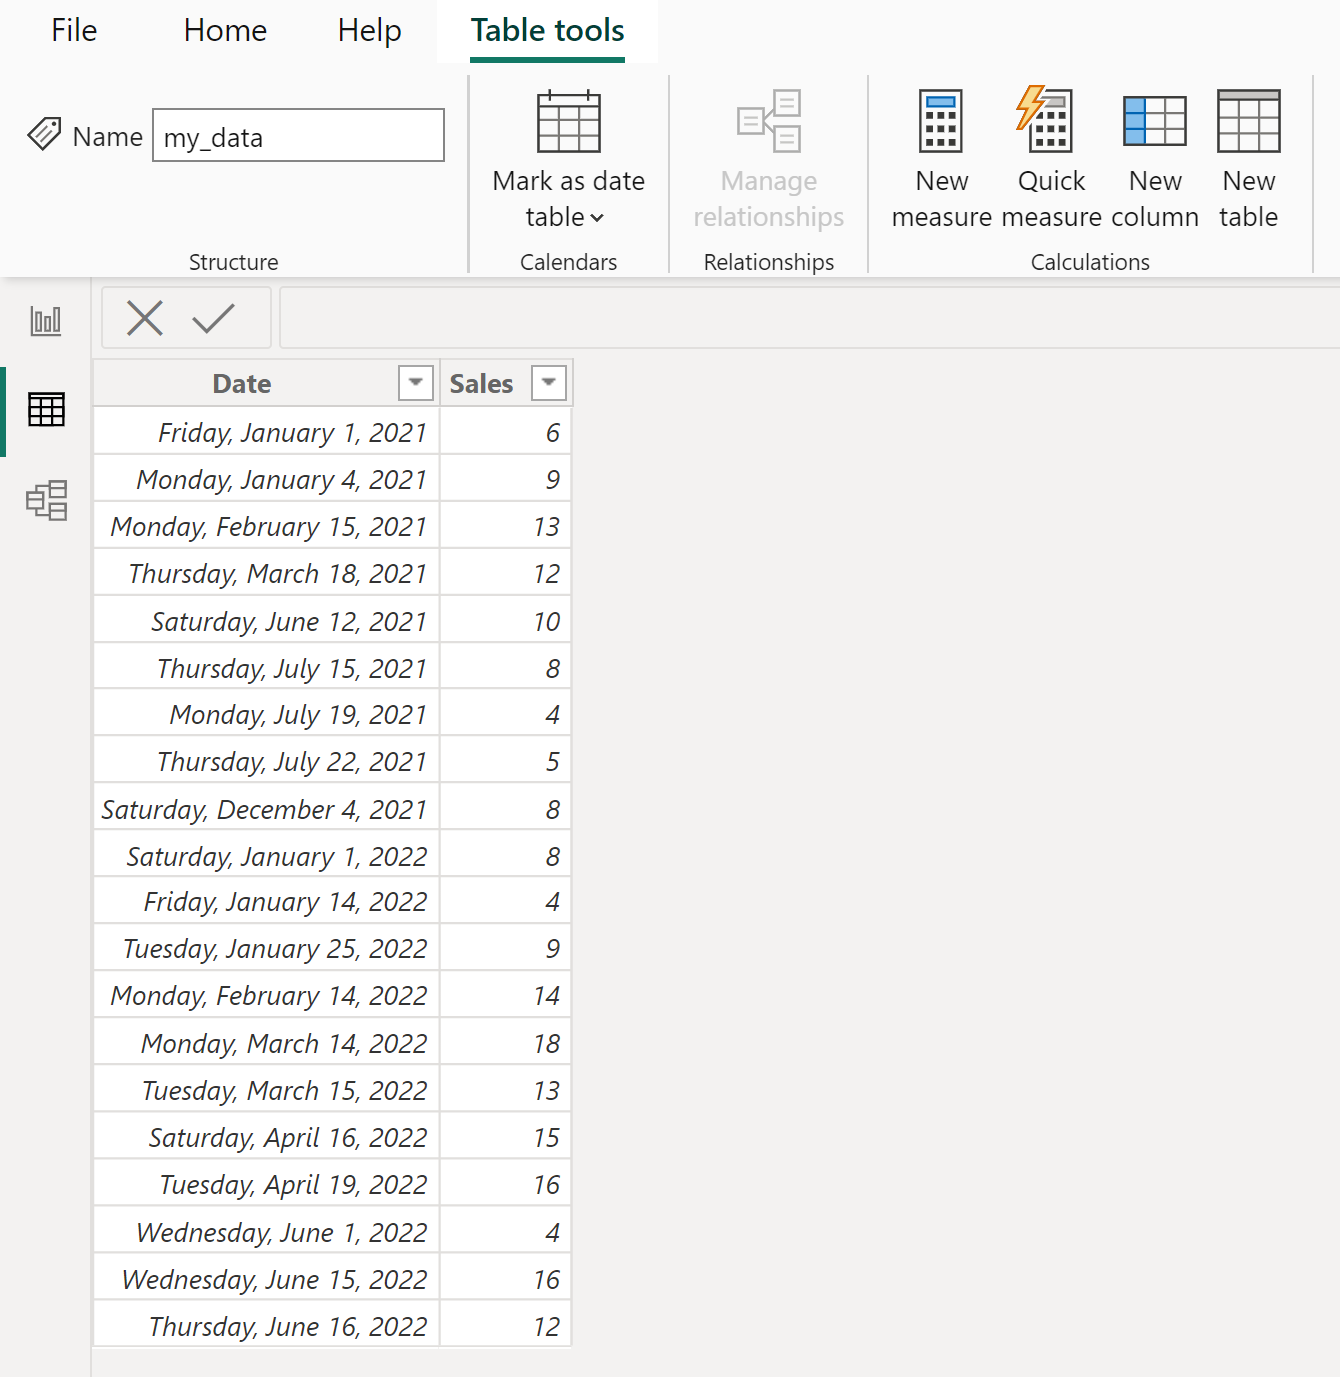Viewport: 1341px width, 1377px height.
Task: Cancel formula with the X icon
Action: click(145, 319)
